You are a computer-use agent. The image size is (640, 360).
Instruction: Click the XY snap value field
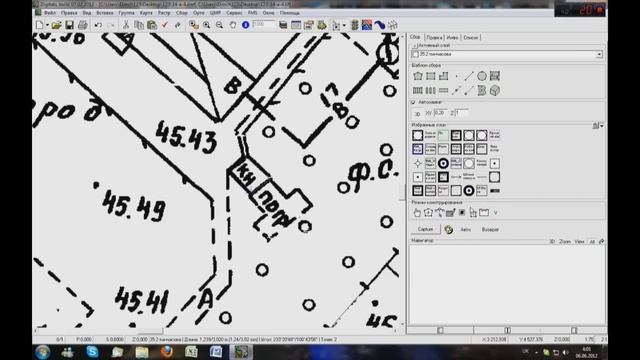[x=440, y=113]
